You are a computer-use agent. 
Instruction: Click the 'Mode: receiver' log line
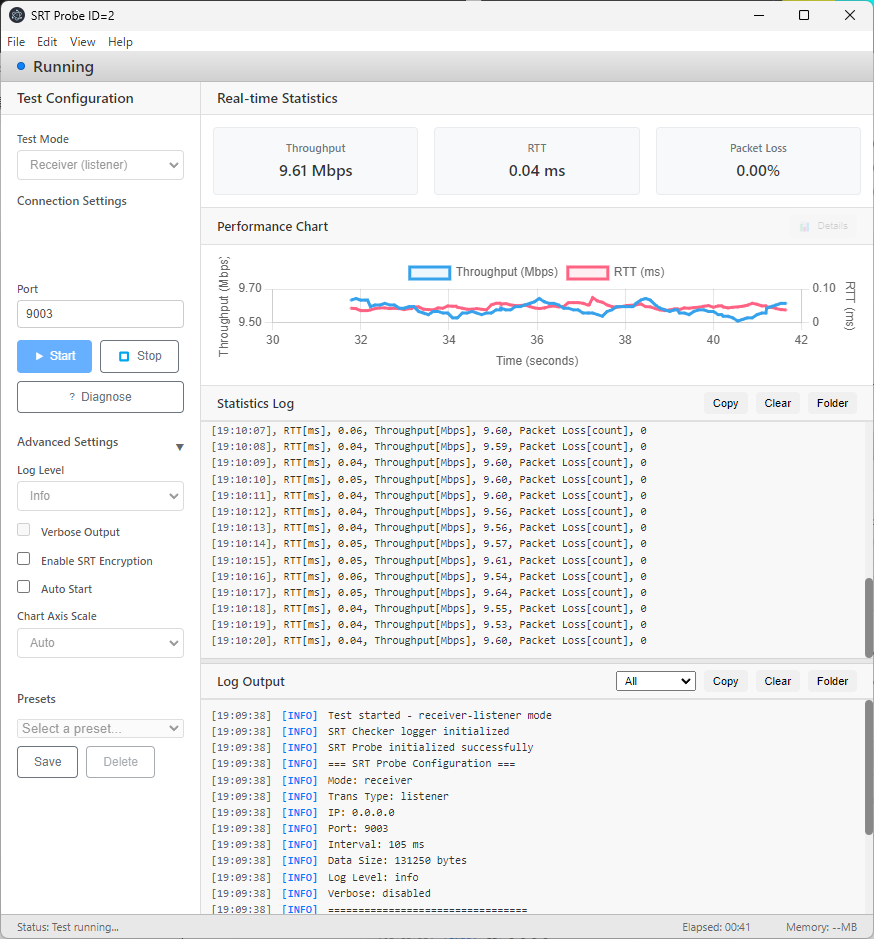[312, 781]
